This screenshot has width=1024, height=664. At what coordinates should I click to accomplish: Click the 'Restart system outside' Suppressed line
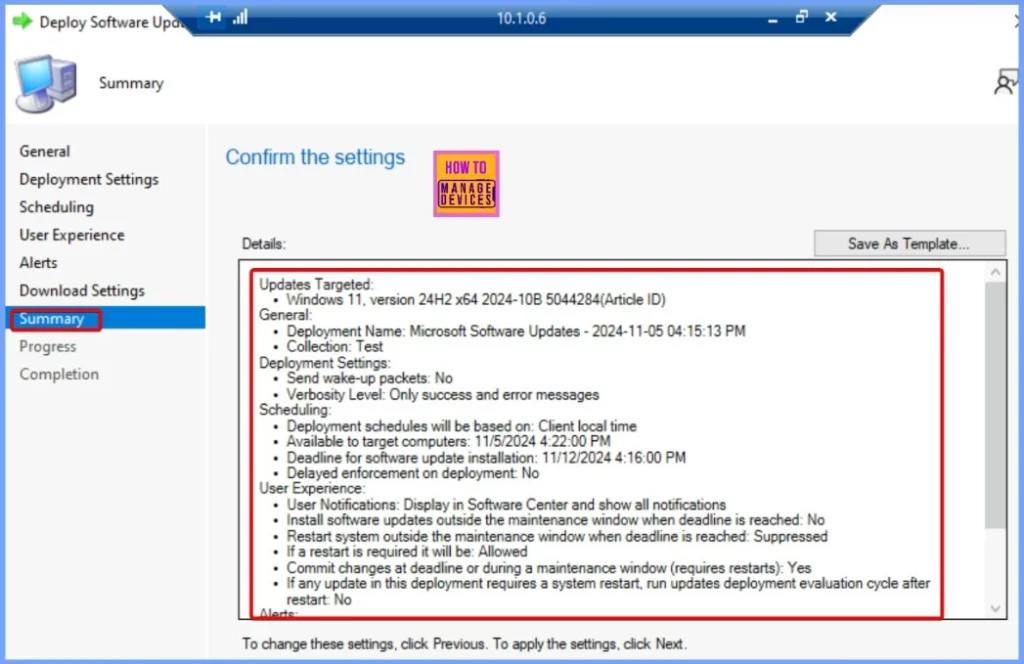(556, 536)
